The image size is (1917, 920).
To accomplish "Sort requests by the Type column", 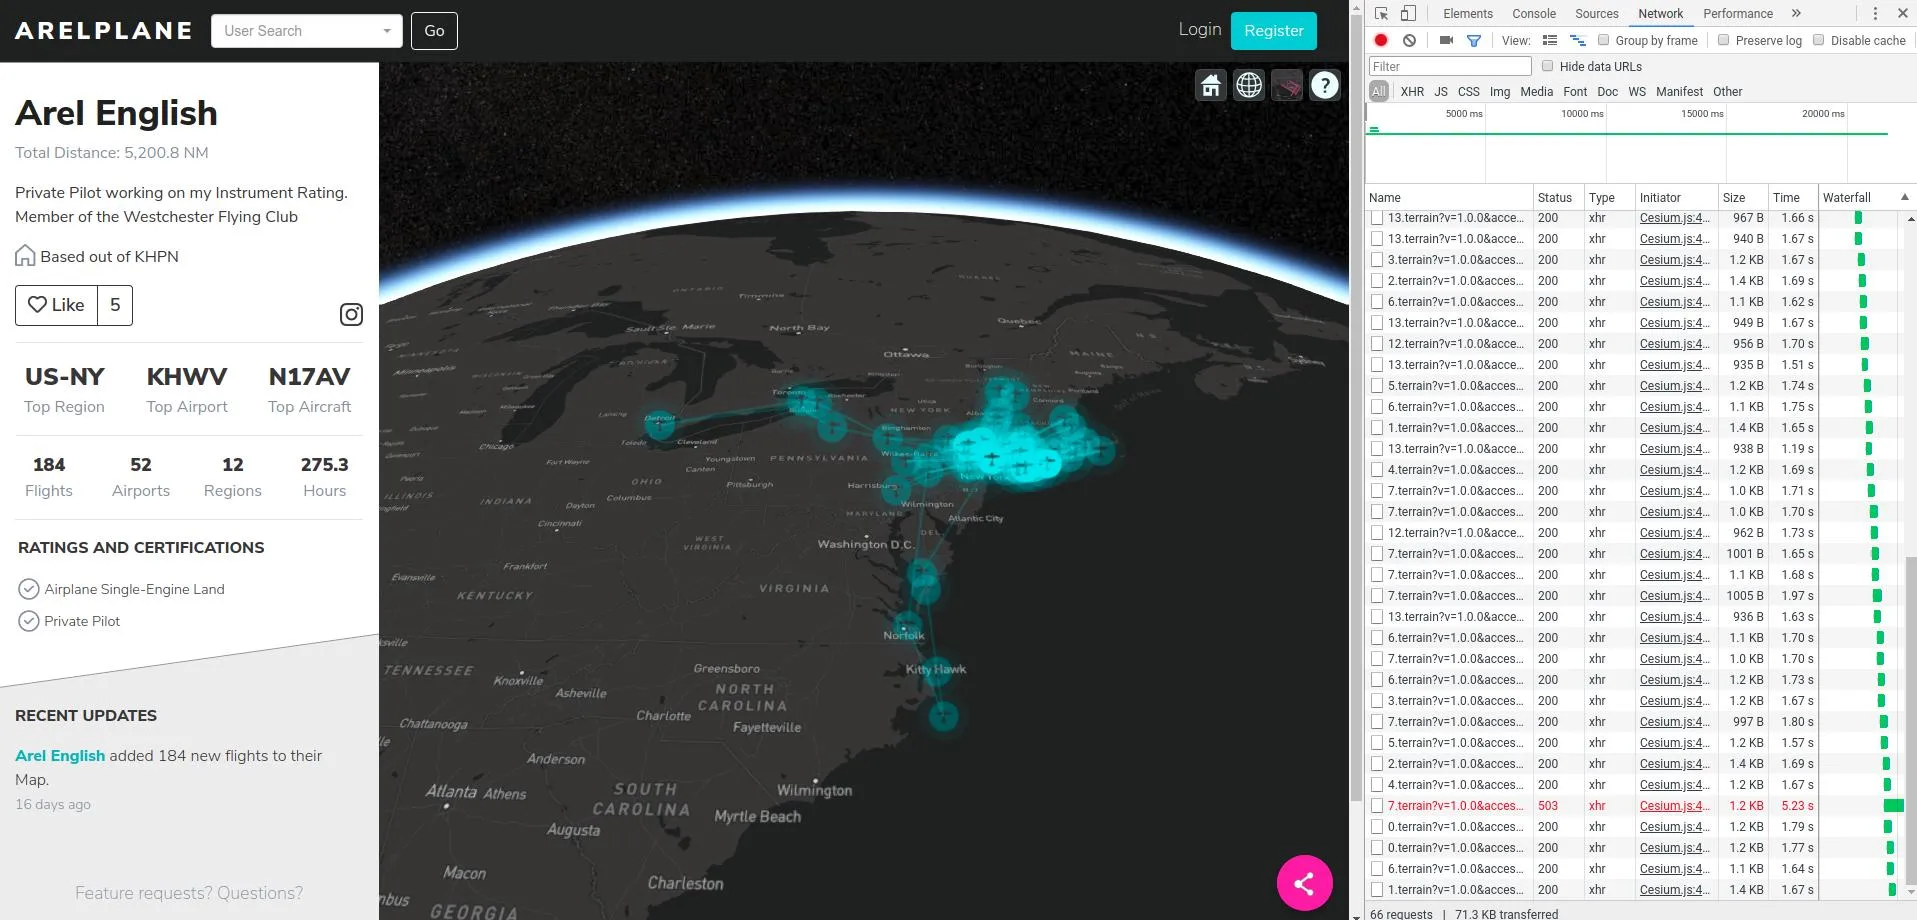I will coord(1609,198).
